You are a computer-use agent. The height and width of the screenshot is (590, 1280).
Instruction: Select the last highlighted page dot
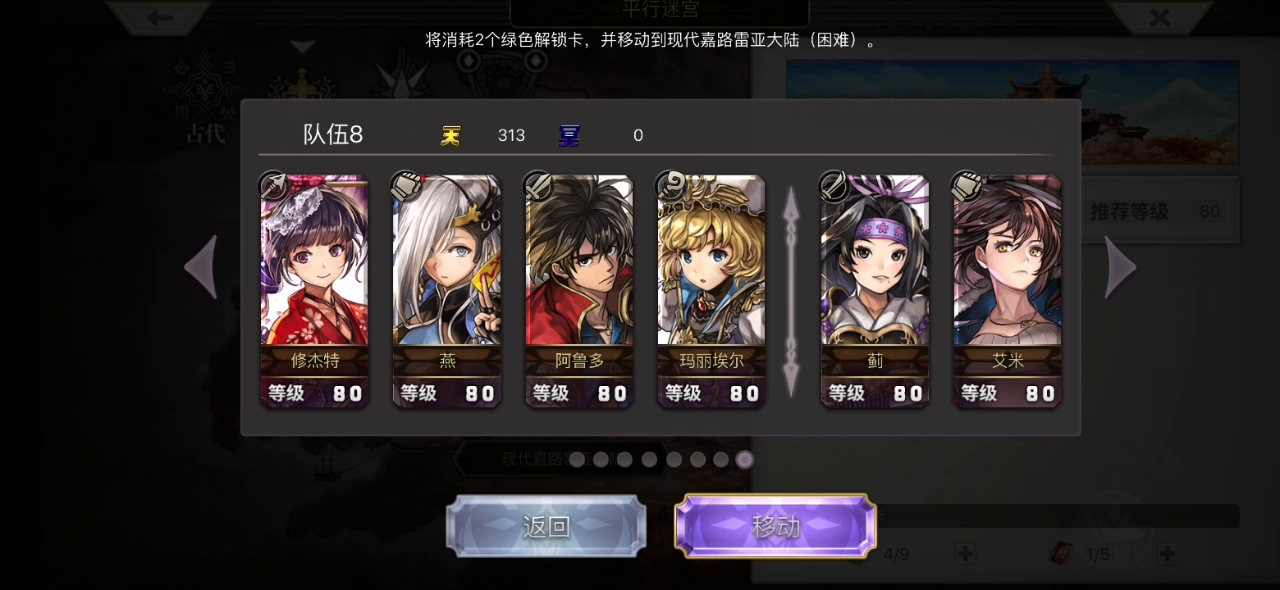(x=744, y=460)
